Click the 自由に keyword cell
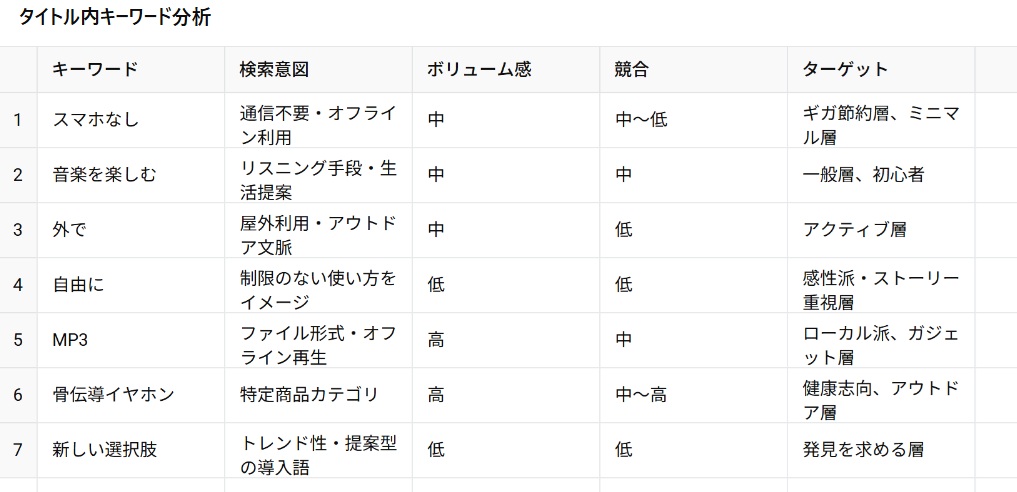This screenshot has width=1017, height=492. tap(131, 285)
